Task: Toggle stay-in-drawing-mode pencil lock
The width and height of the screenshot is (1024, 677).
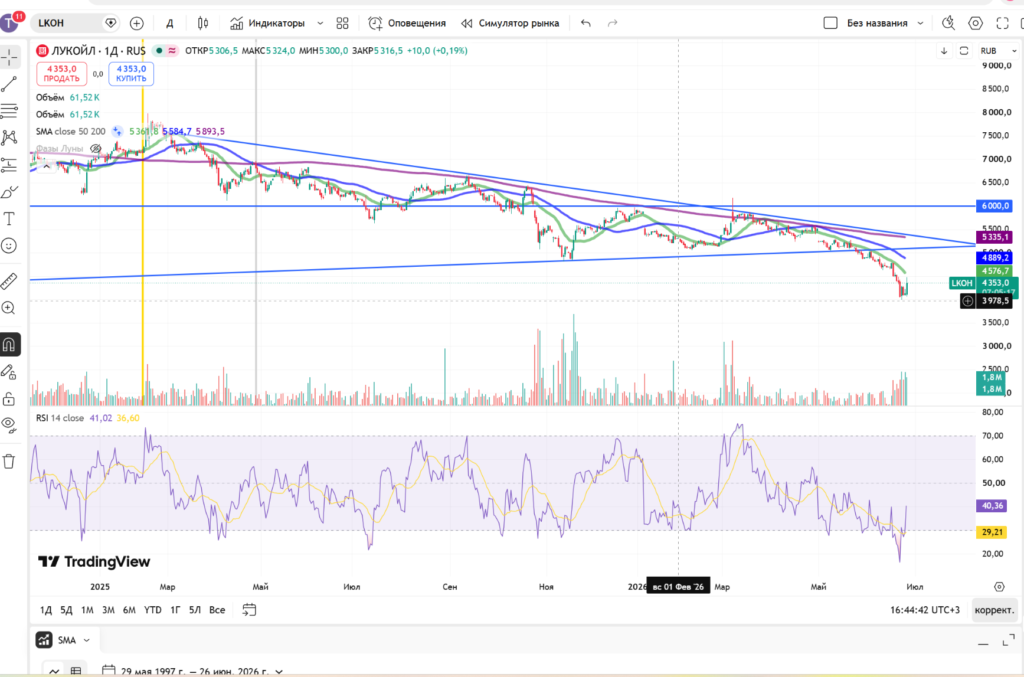Action: coord(9,372)
